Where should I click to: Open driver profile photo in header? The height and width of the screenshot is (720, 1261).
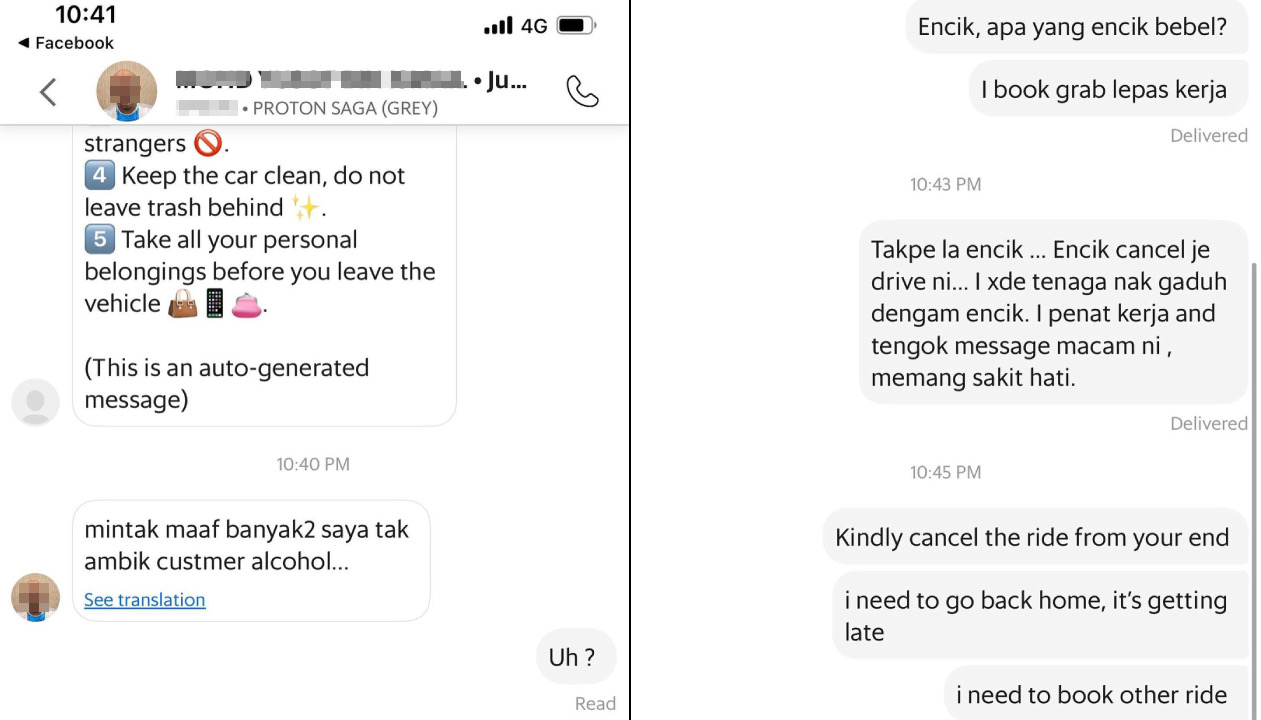(126, 91)
